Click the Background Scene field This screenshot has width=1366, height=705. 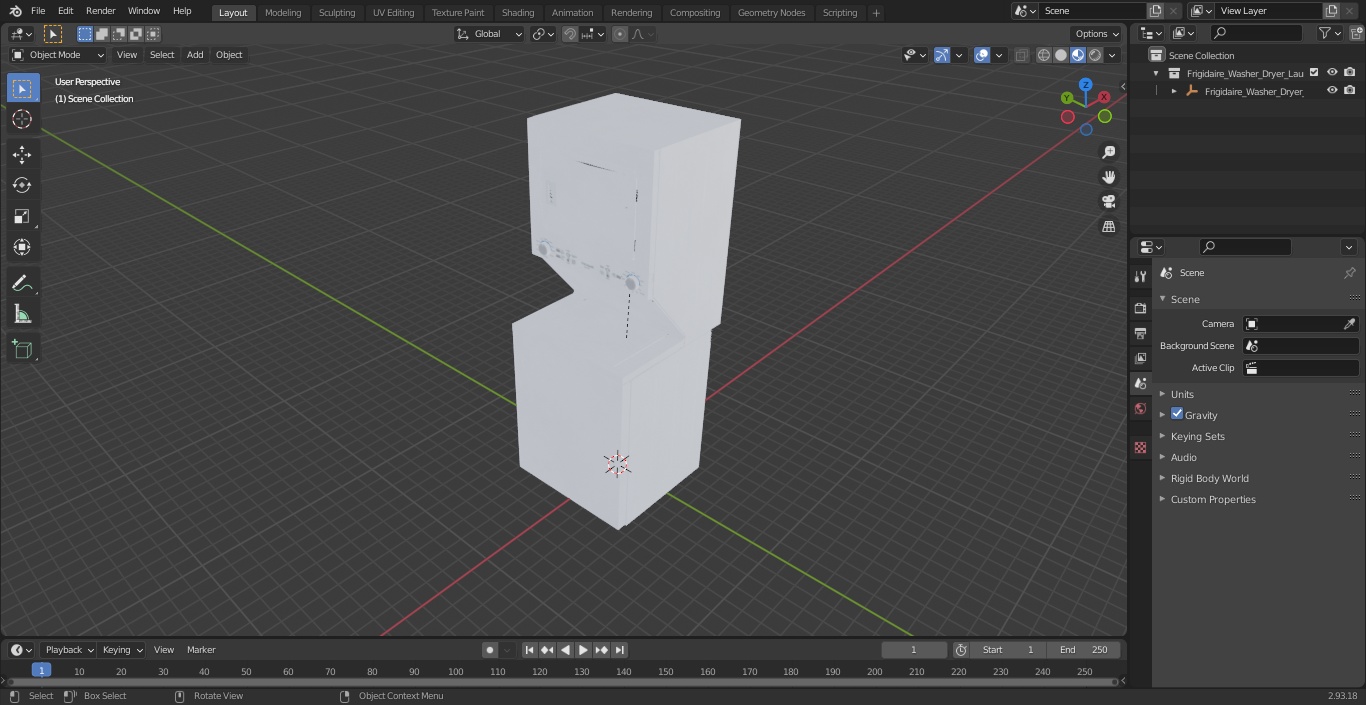(1300, 346)
